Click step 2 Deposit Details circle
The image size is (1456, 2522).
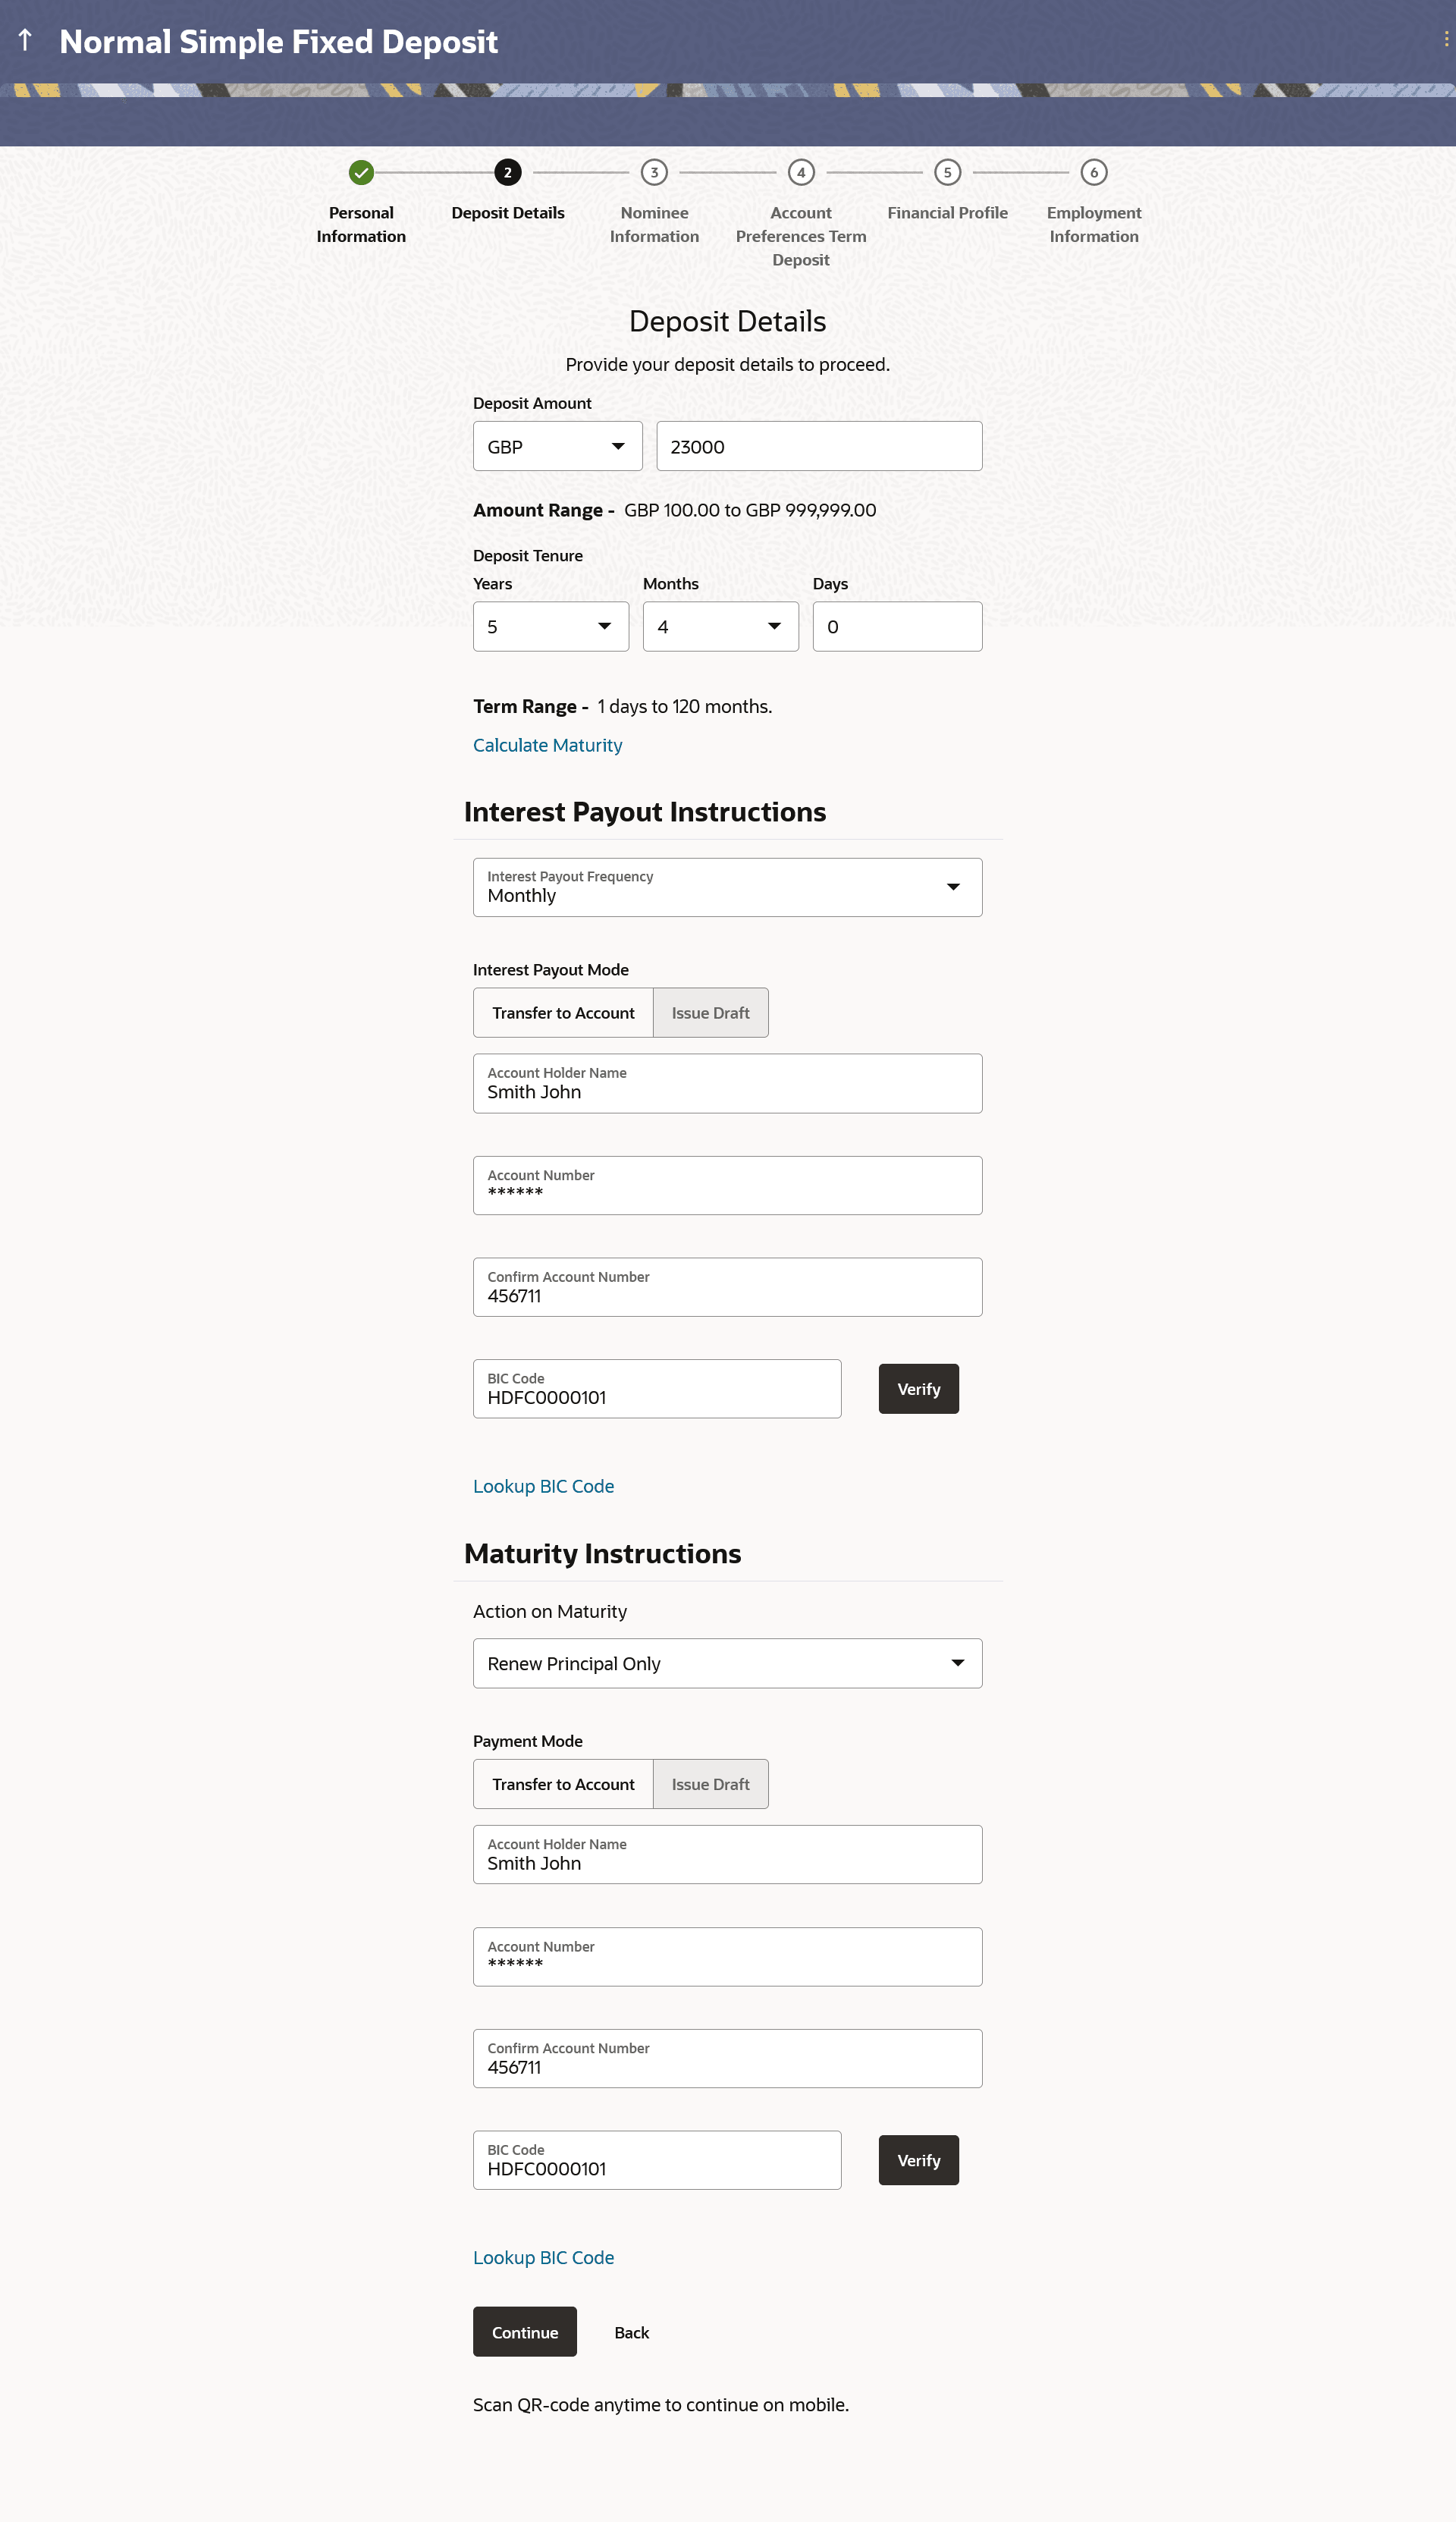(507, 172)
